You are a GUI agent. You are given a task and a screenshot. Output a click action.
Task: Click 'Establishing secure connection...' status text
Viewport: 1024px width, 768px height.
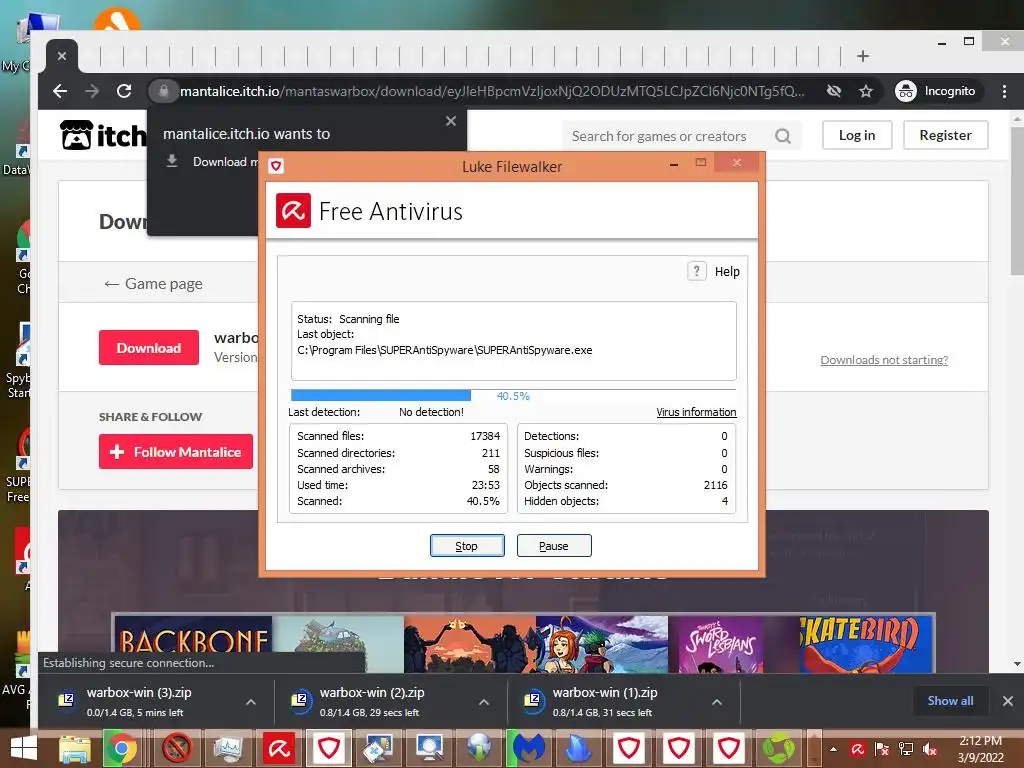pos(129,663)
